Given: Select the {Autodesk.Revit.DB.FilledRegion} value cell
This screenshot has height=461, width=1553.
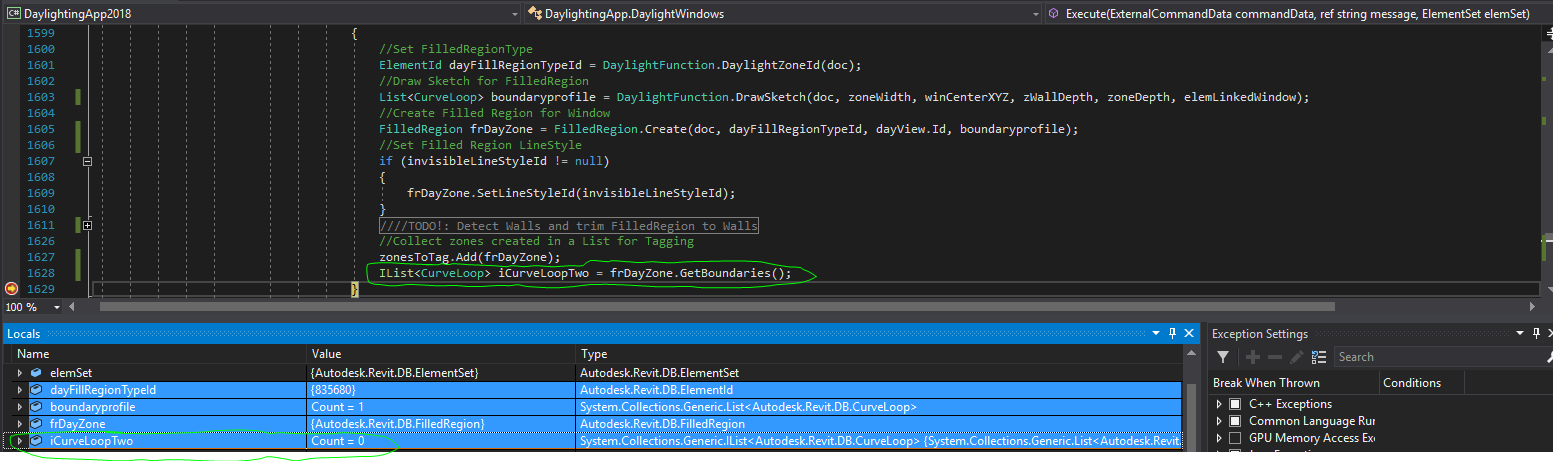Looking at the screenshot, I should click(x=441, y=424).
